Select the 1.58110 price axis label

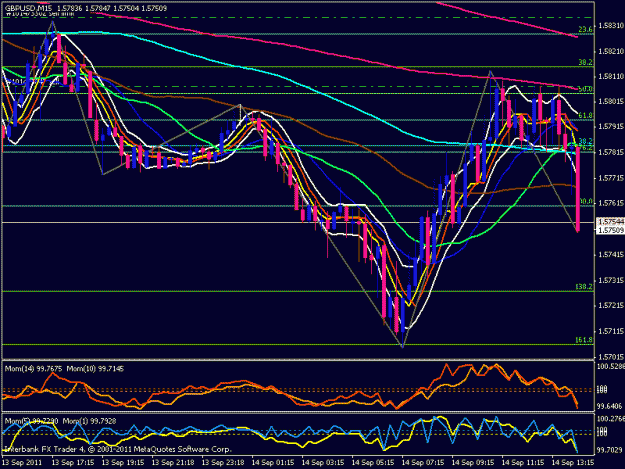coord(611,76)
